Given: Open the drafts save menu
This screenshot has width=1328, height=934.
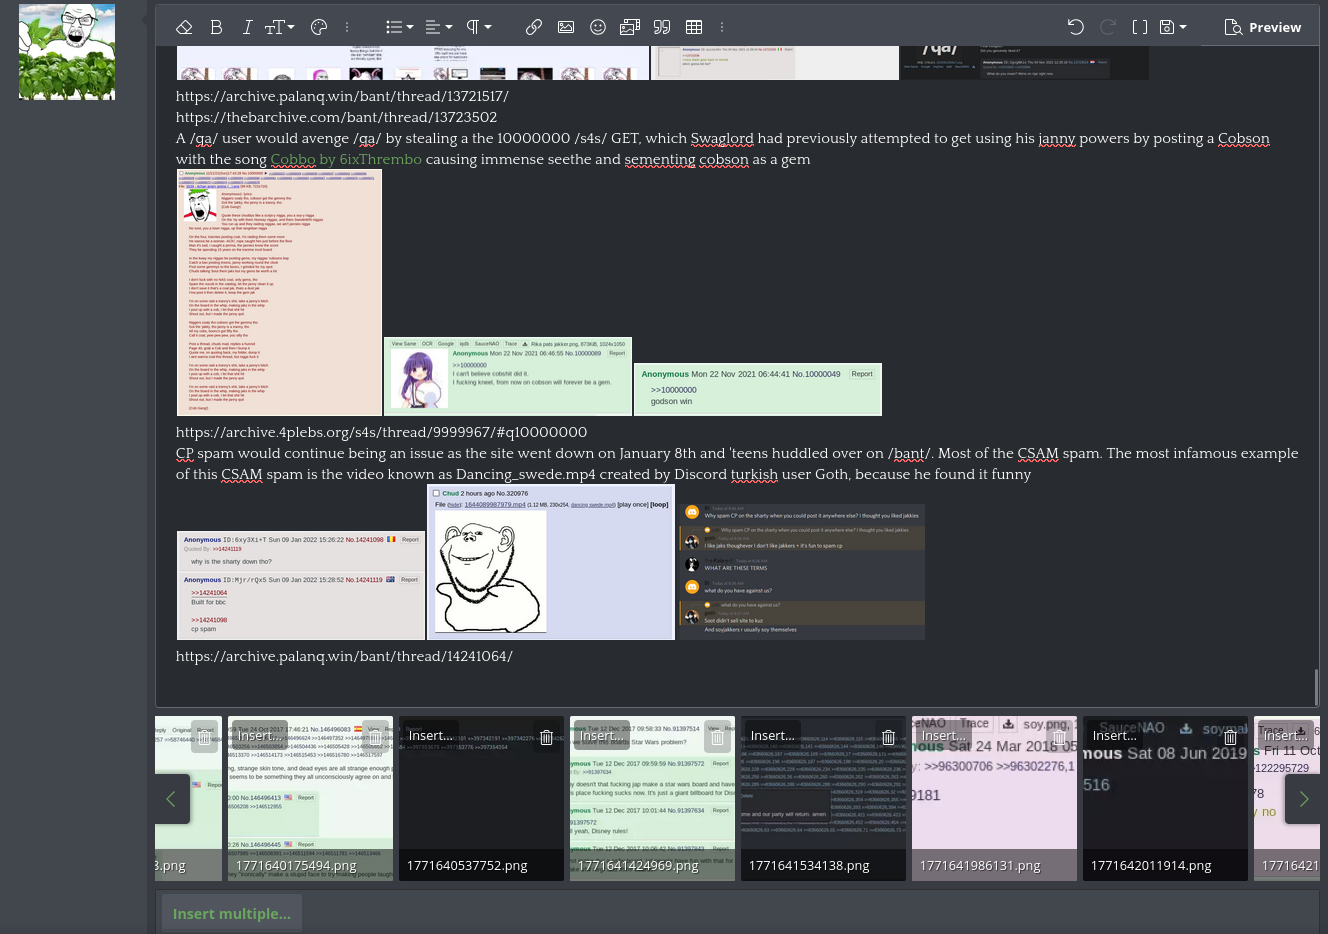Looking at the screenshot, I should (x=1172, y=27).
